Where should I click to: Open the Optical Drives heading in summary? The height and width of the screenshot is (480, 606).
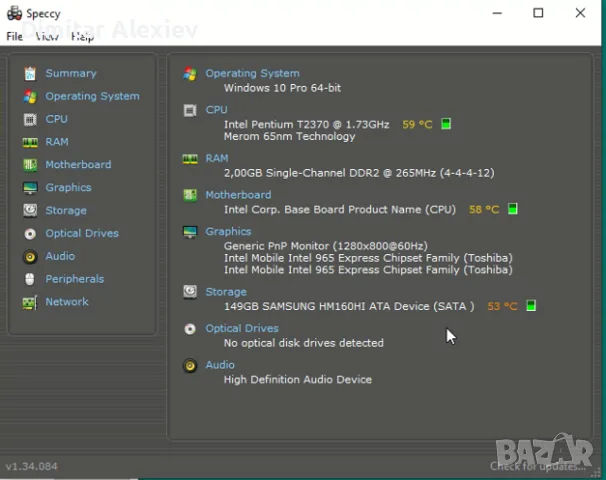(242, 328)
